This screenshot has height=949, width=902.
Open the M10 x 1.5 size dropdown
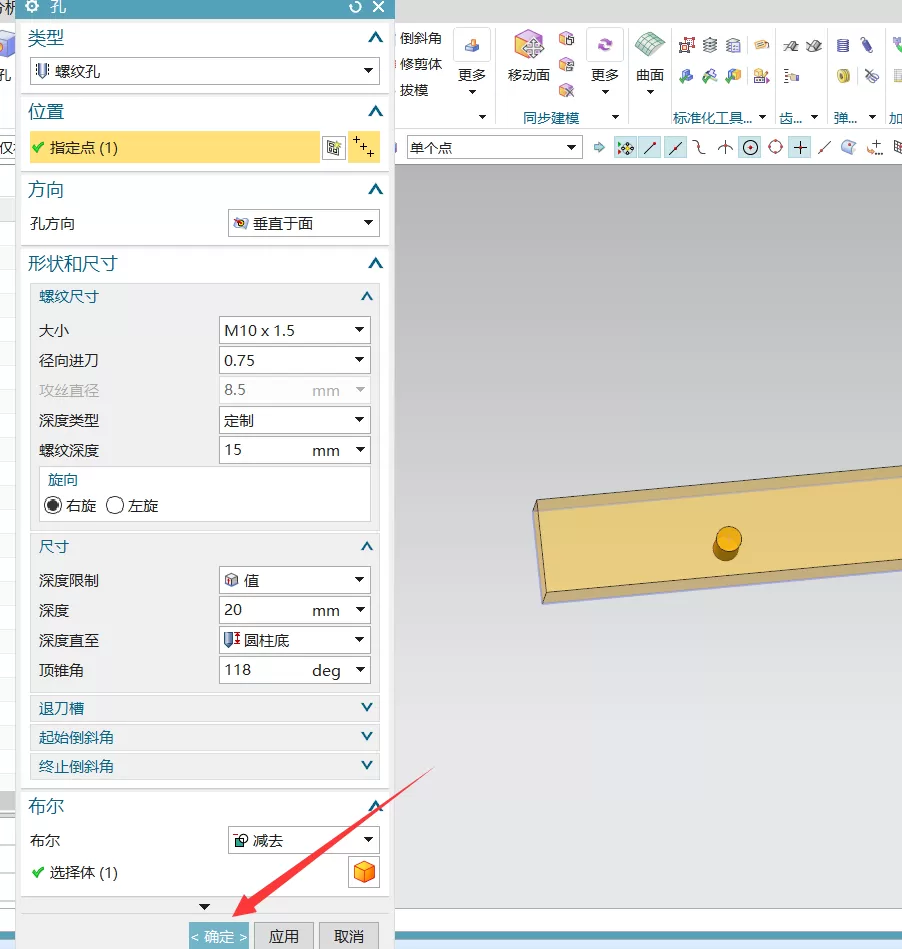point(294,330)
